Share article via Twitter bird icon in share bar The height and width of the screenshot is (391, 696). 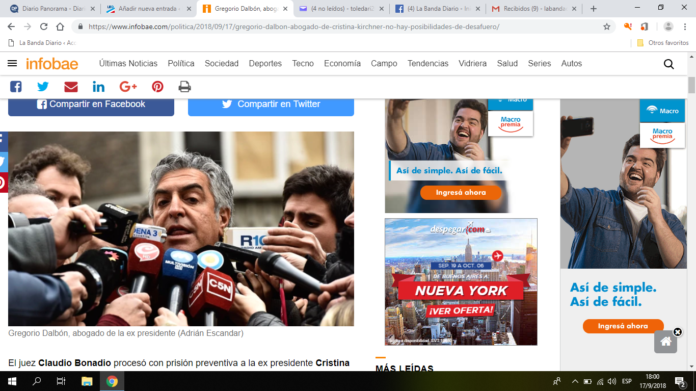[x=43, y=87]
